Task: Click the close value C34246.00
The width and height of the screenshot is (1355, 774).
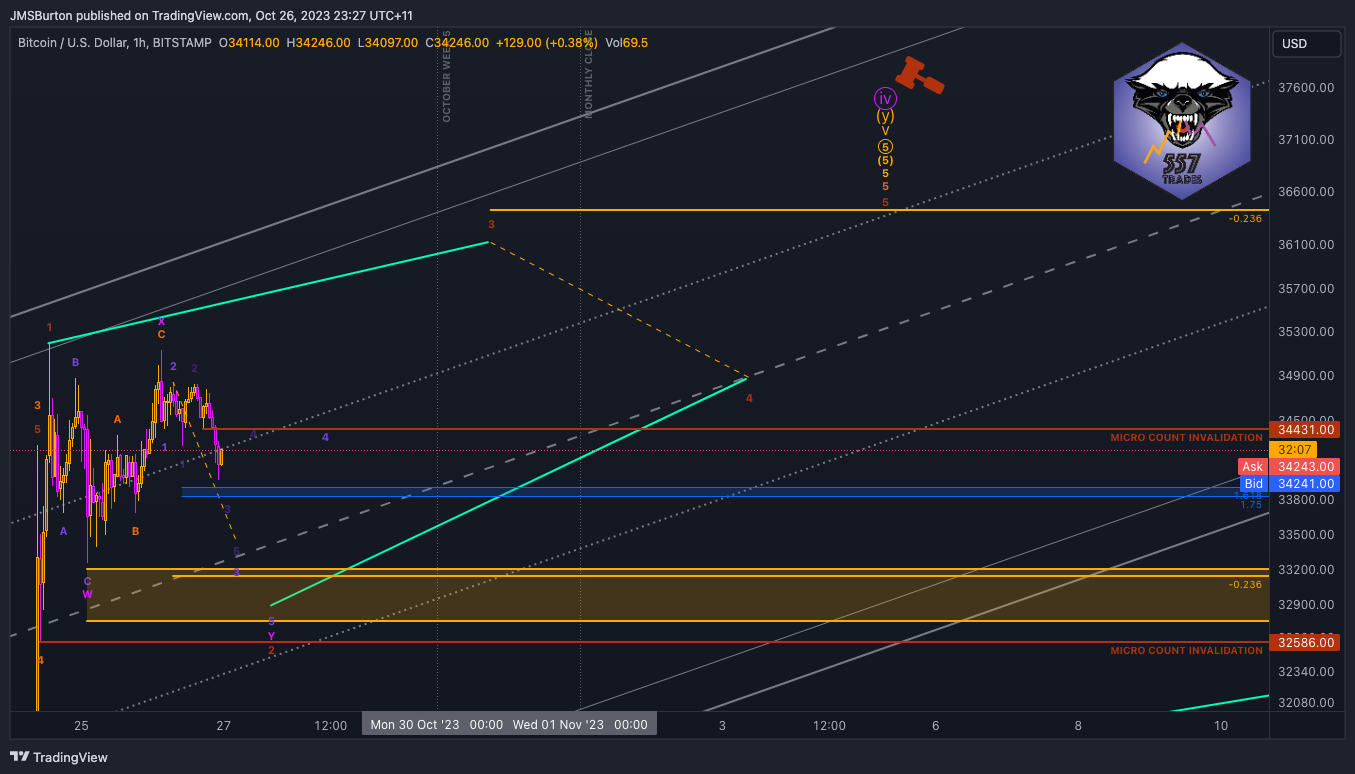Action: click(457, 43)
